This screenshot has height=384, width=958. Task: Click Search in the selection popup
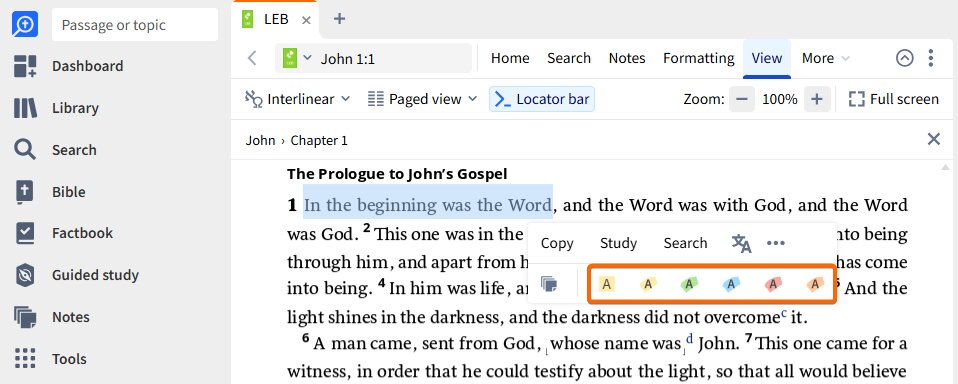pos(686,244)
